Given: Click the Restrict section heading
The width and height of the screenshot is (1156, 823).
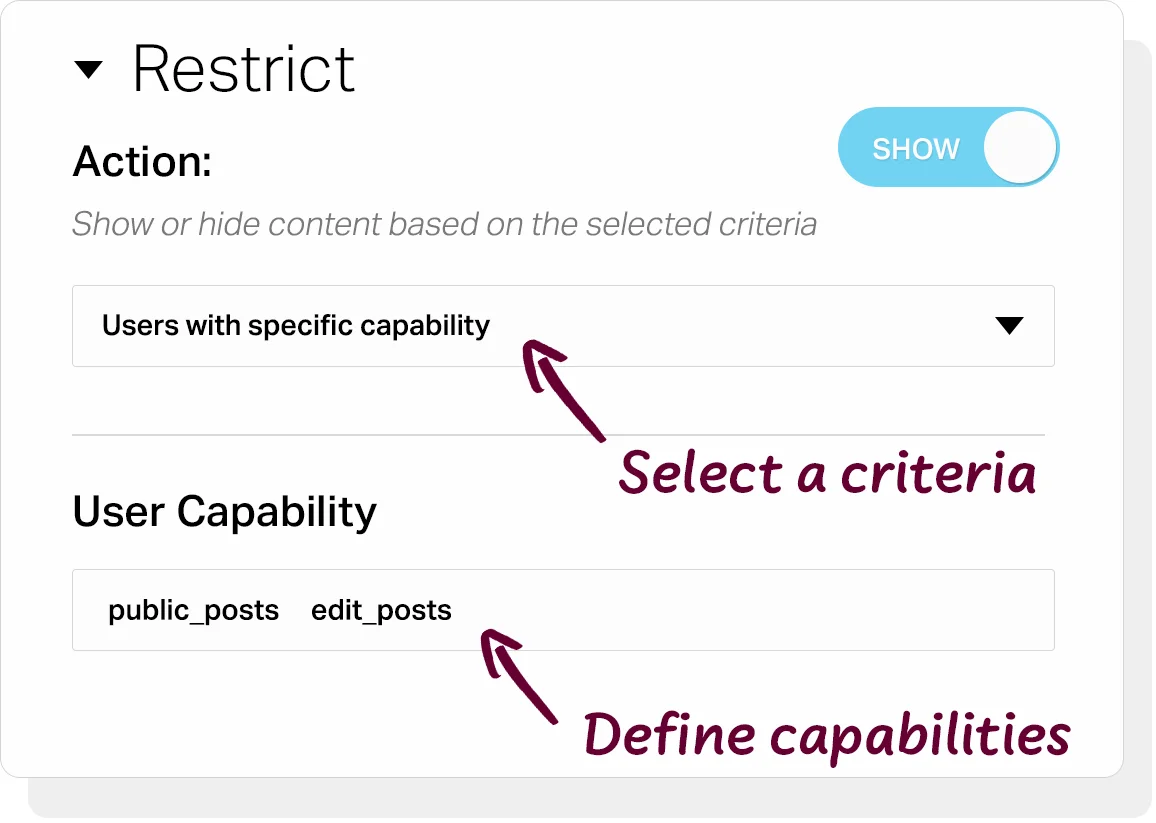Looking at the screenshot, I should coord(243,69).
